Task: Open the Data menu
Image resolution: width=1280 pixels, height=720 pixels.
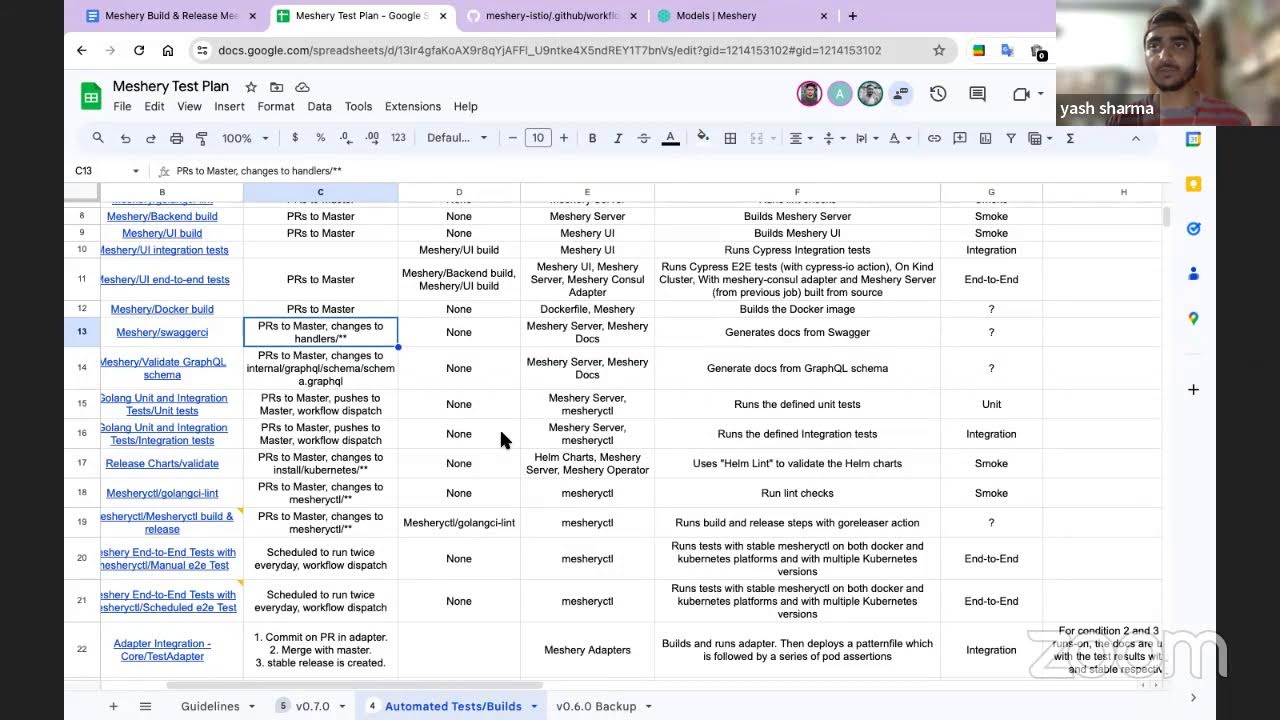Action: click(320, 106)
